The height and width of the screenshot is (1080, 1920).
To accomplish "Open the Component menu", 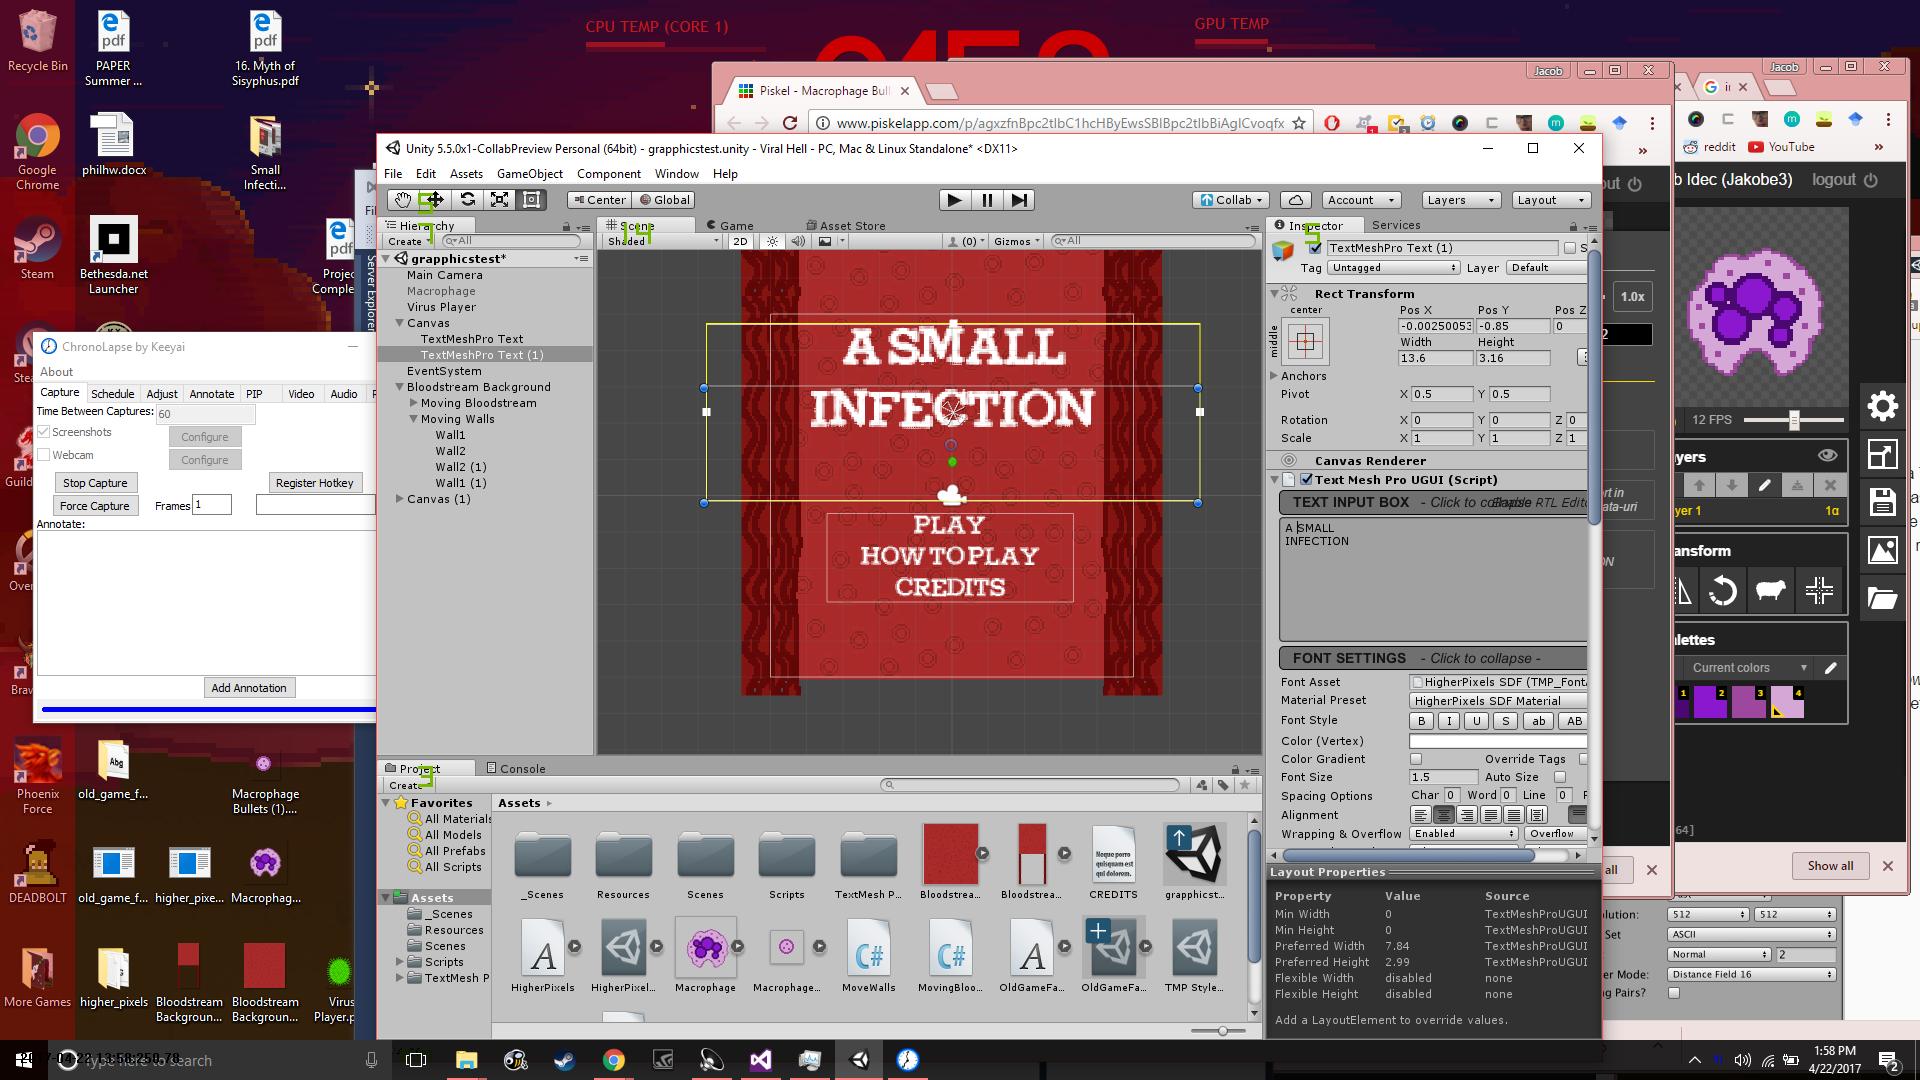I will [x=608, y=174].
